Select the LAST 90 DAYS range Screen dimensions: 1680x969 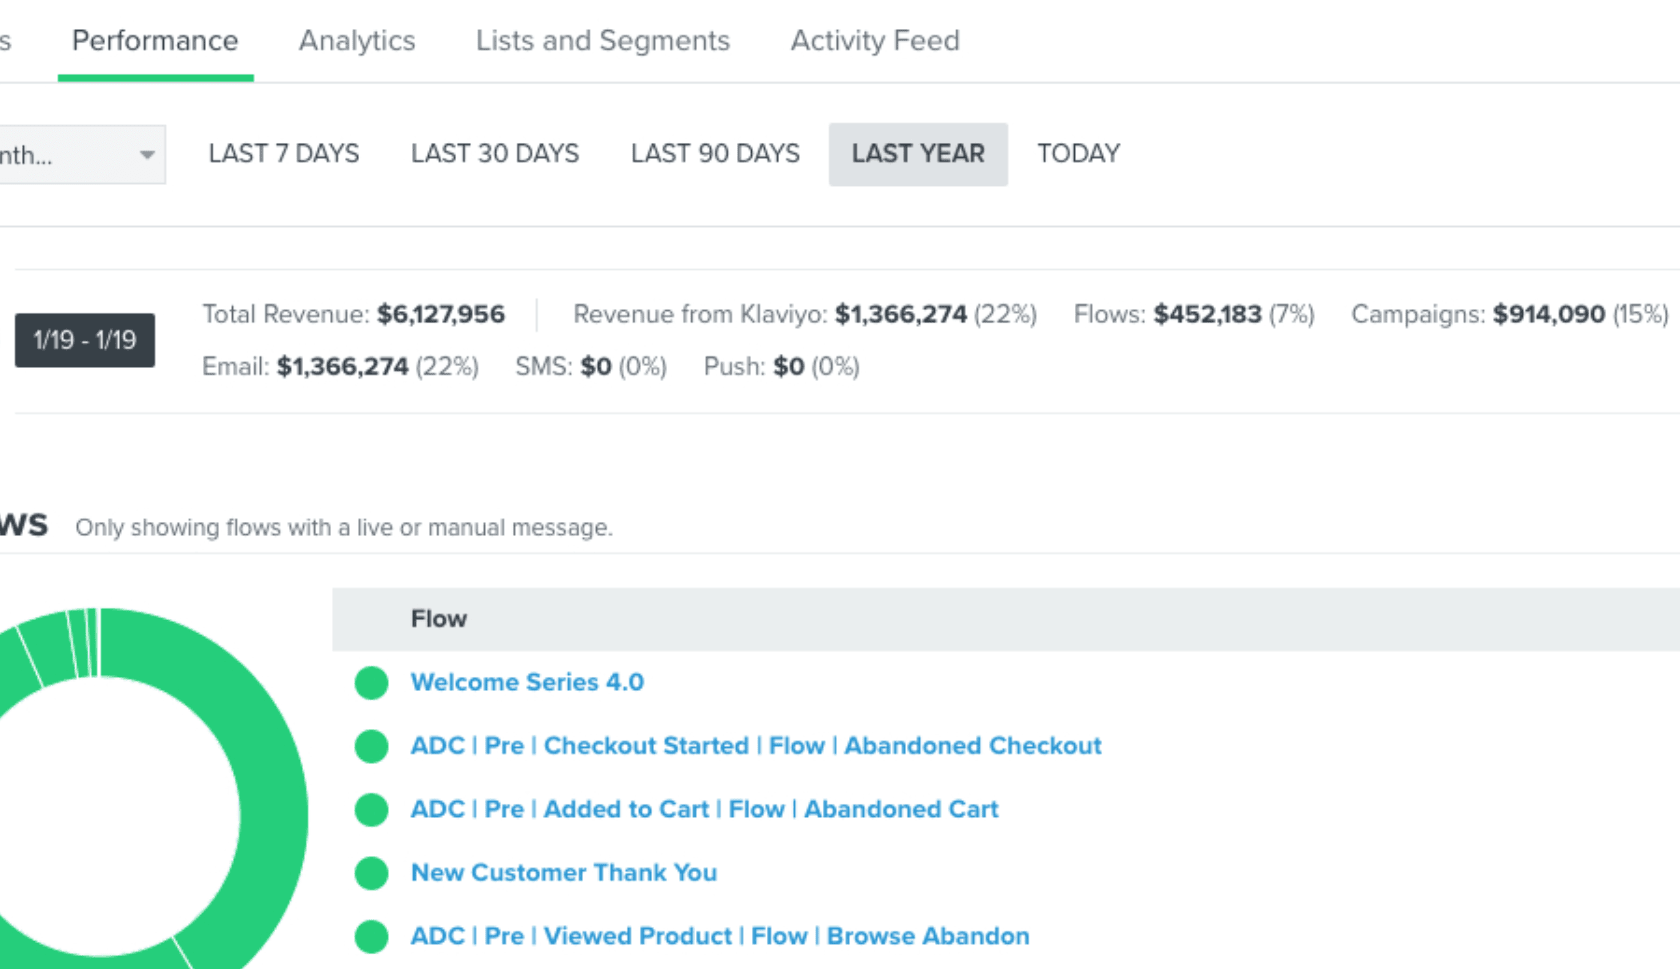click(x=715, y=154)
